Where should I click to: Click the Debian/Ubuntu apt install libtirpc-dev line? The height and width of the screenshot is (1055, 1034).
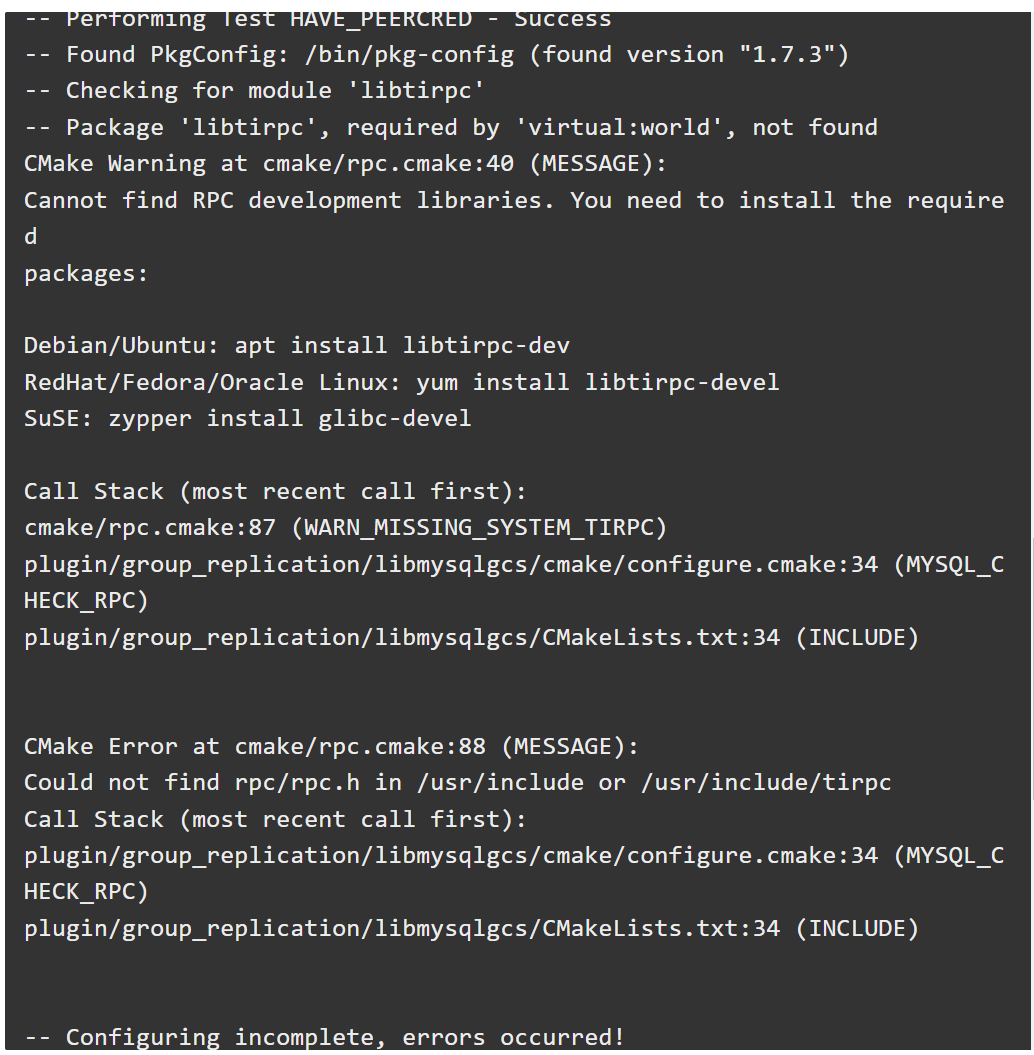coord(297,346)
